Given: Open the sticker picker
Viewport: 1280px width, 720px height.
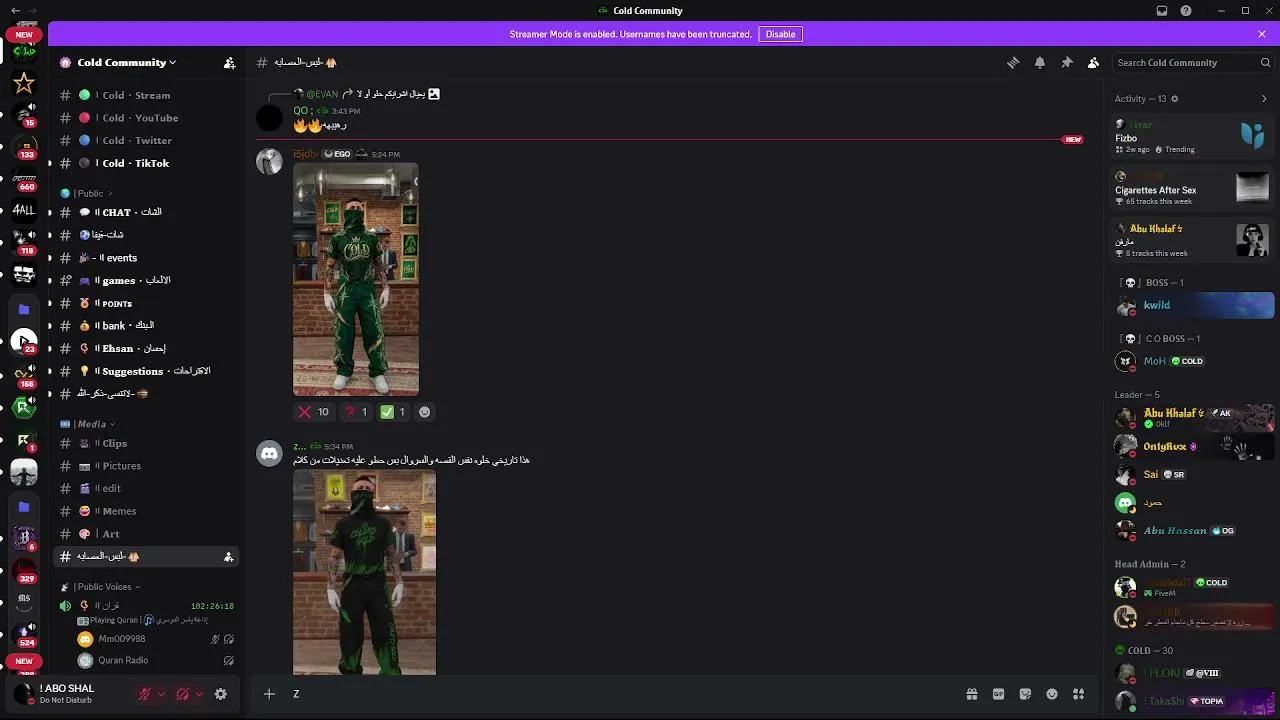Looking at the screenshot, I should coord(1025,694).
